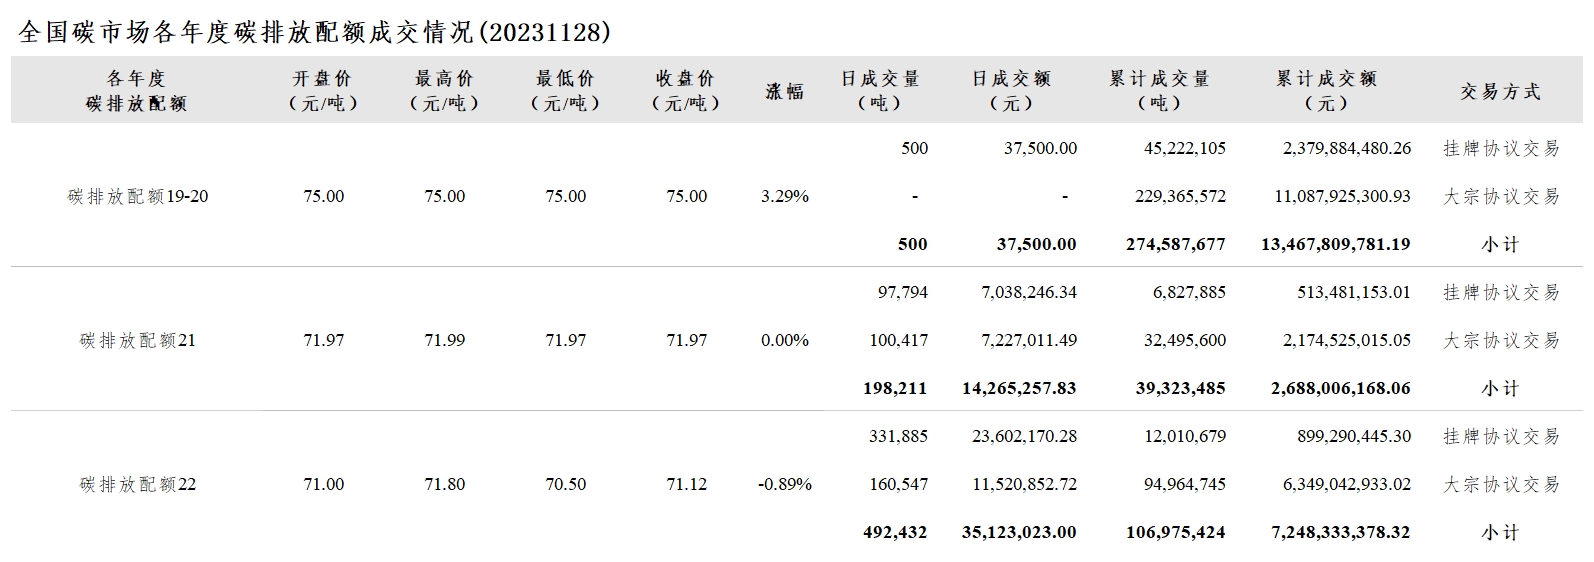Click cumulative turnover 7,248,333,378.32

point(1341,532)
